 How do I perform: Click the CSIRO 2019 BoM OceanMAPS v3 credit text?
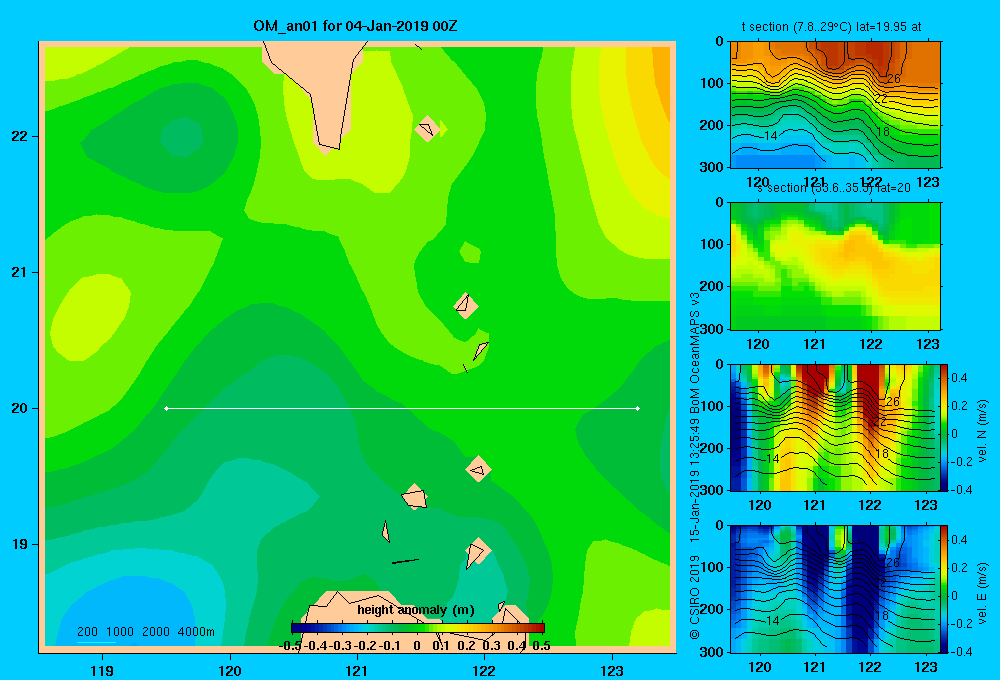coord(695,466)
